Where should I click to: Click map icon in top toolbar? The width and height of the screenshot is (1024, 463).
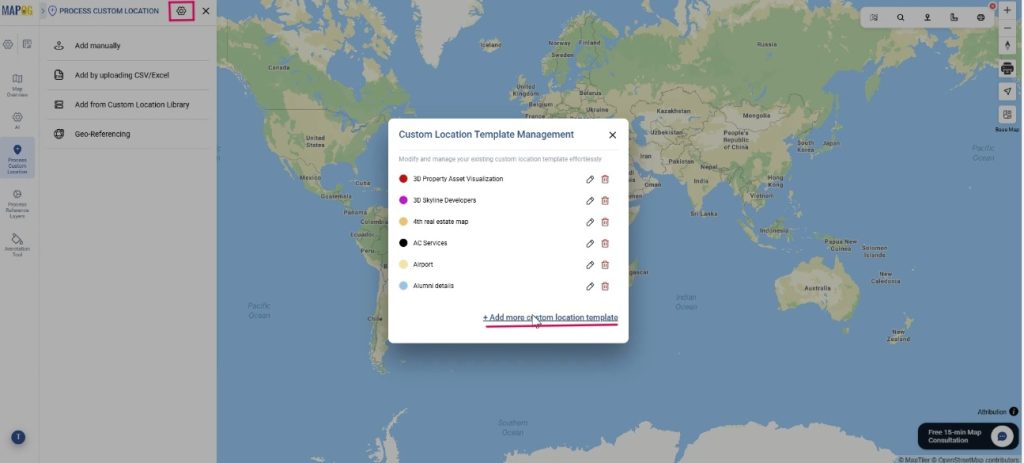[x=874, y=18]
